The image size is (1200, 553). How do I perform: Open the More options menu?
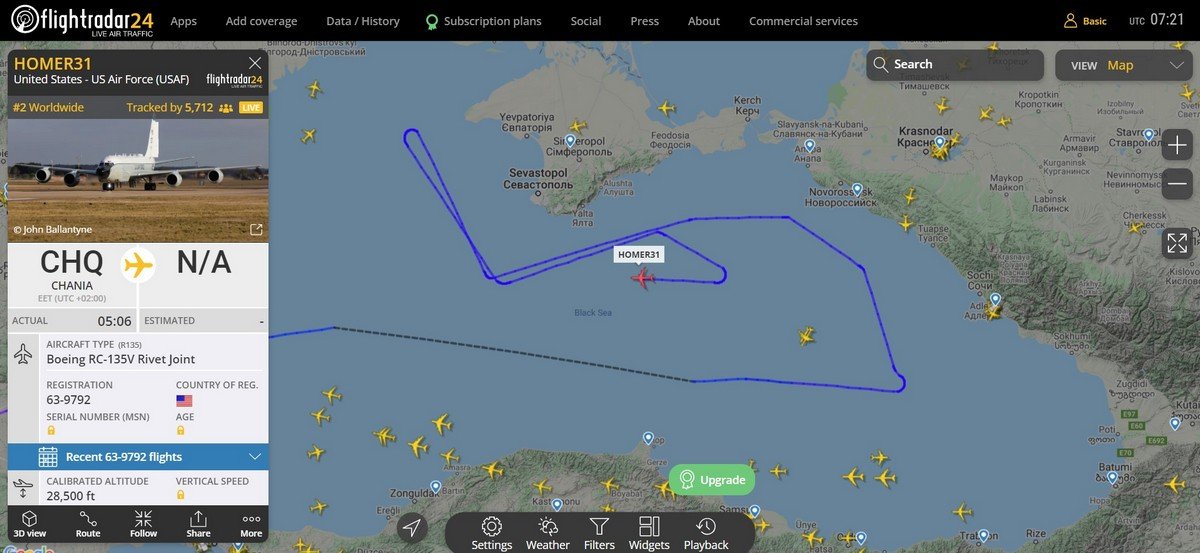coord(251,524)
